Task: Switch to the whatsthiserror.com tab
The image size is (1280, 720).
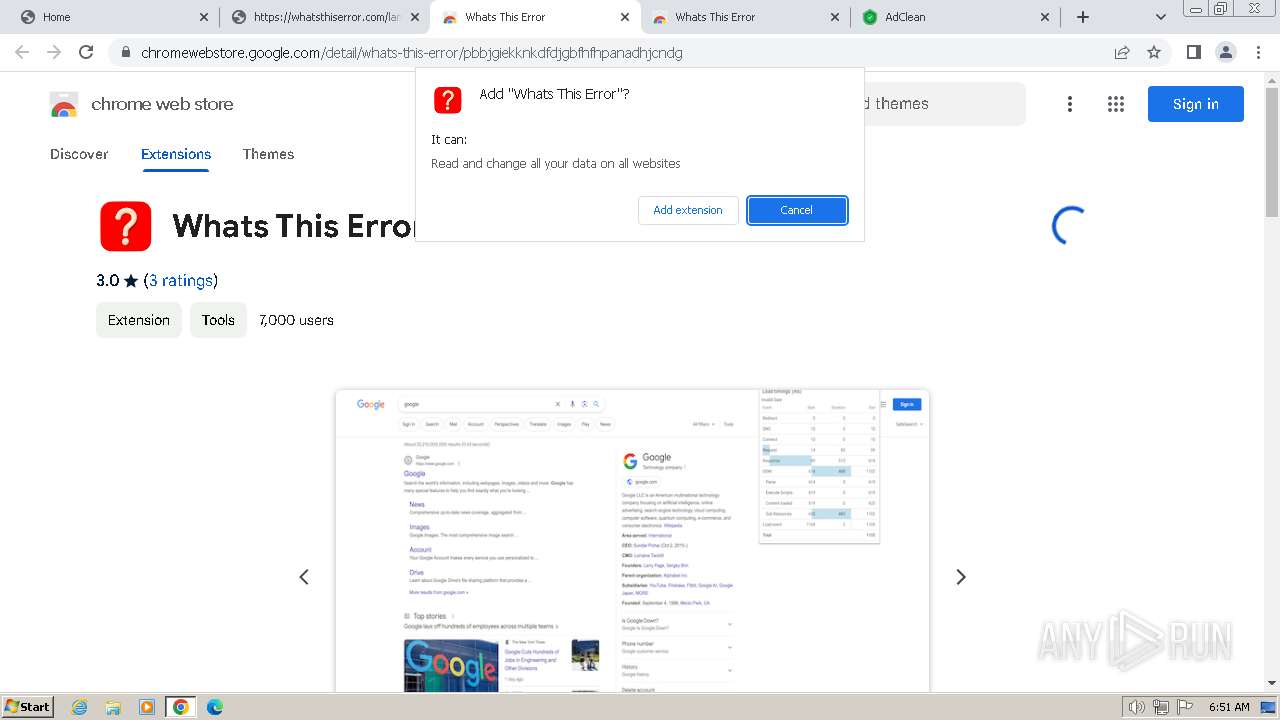Action: [x=326, y=17]
